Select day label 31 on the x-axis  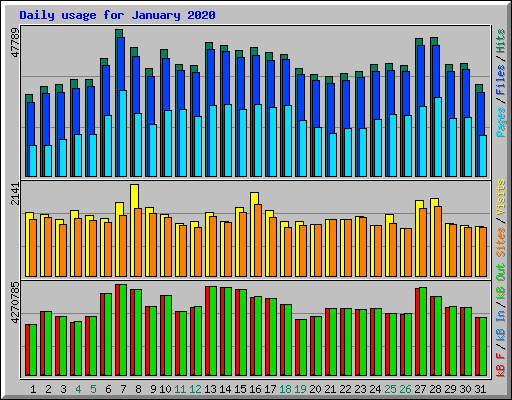pos(480,389)
